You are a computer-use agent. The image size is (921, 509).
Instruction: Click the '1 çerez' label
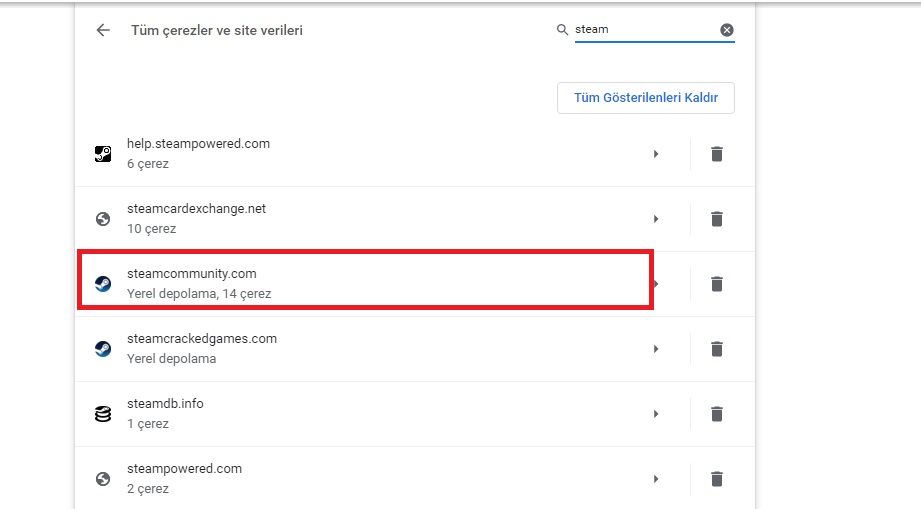(148, 424)
